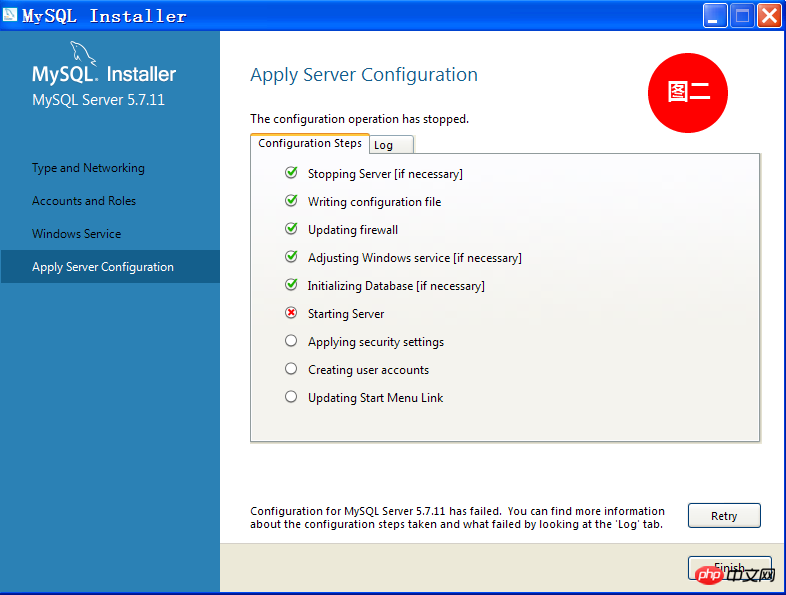Switch to the Log tab

click(x=392, y=145)
